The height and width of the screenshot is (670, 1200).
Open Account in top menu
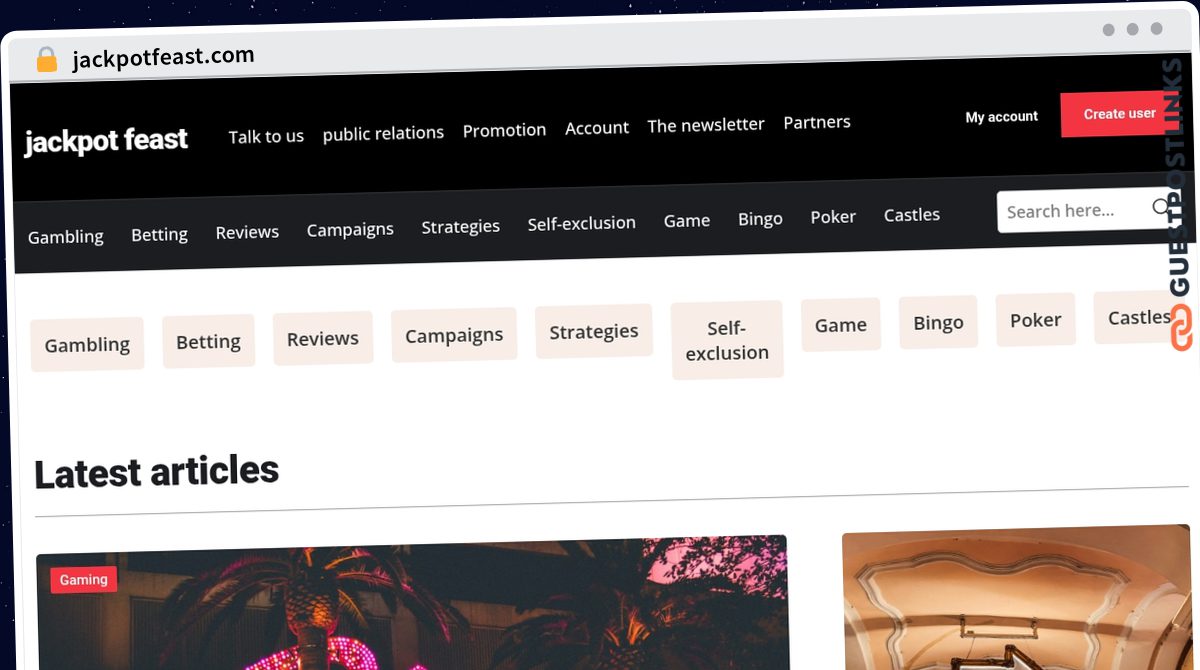pyautogui.click(x=597, y=128)
